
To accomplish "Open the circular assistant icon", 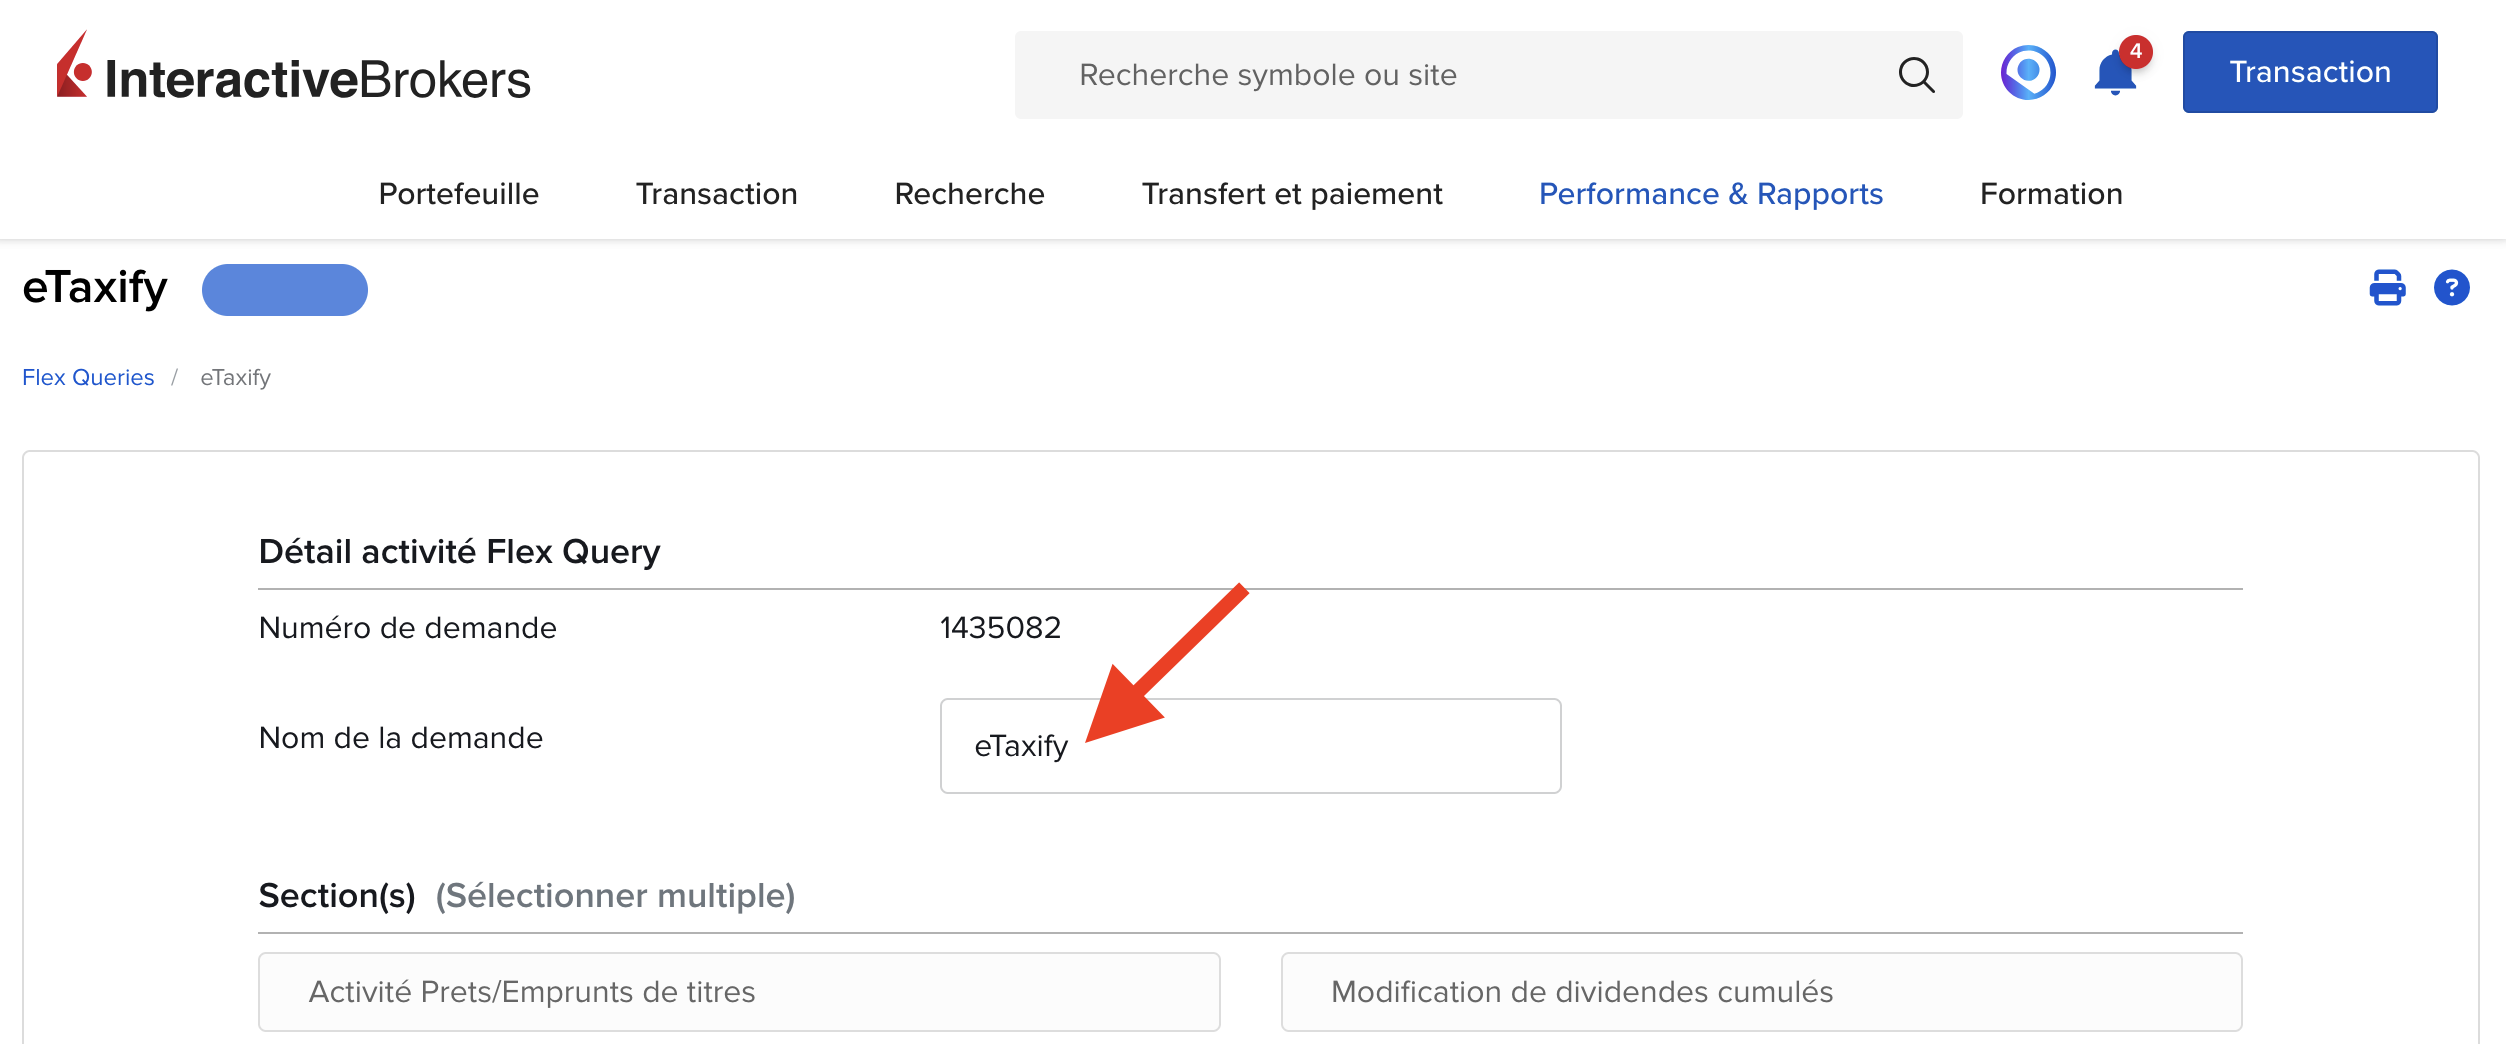I will [x=2028, y=72].
